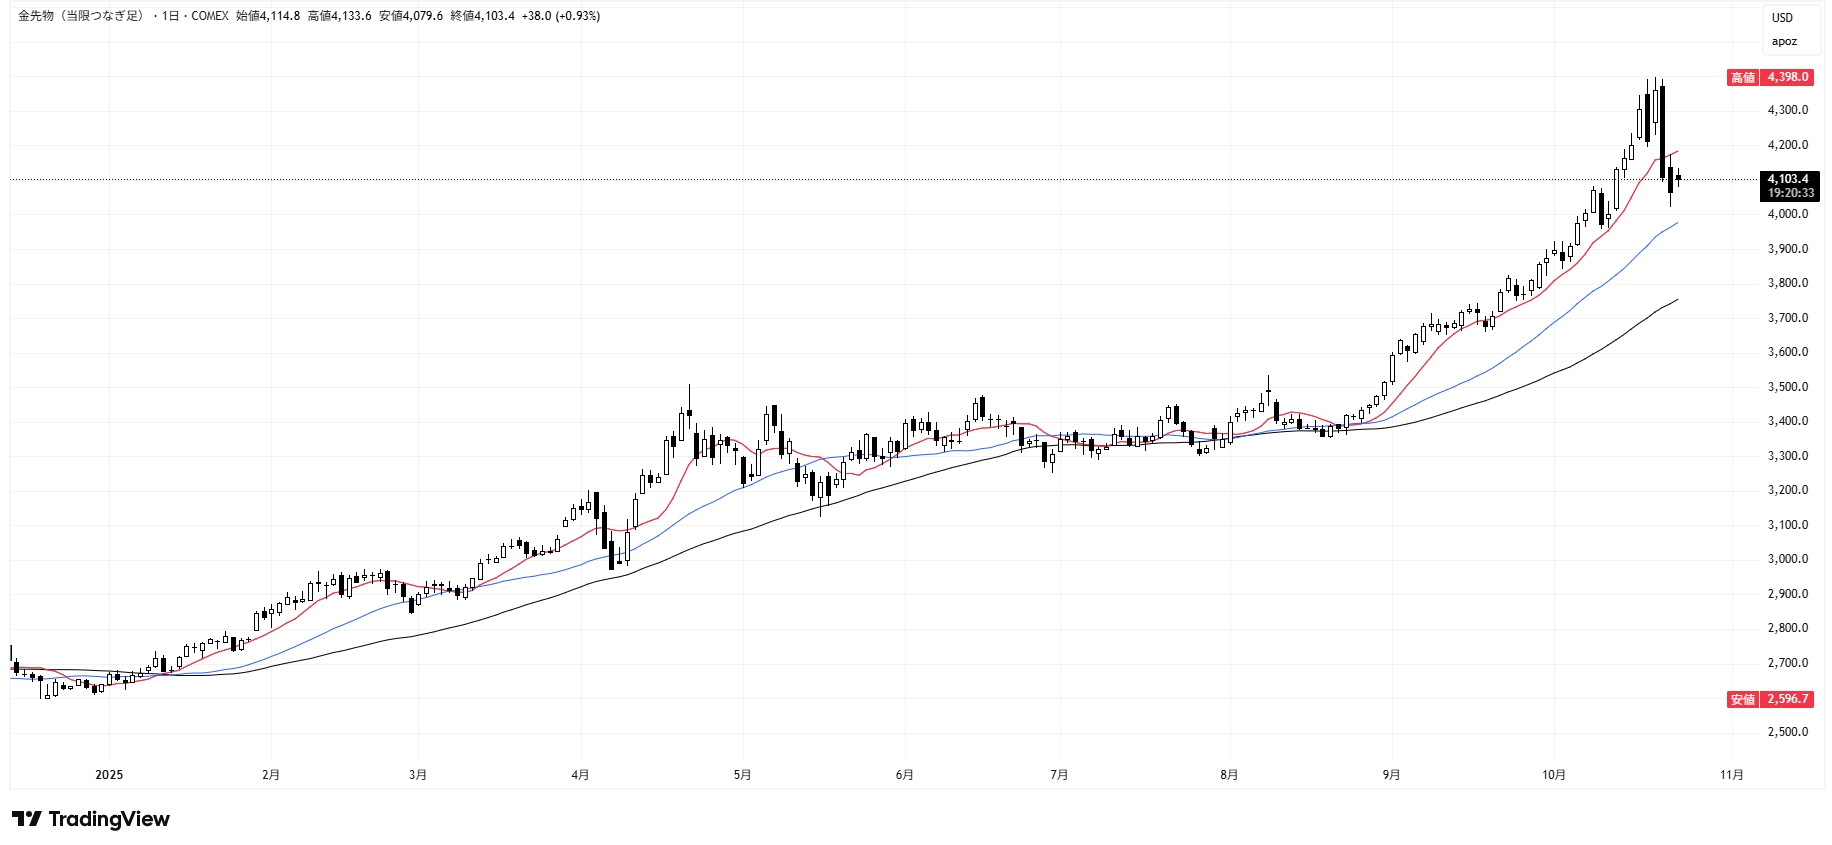The image size is (1832, 845).
Task: Click the +38.0 (+0.93%) change value
Action: pos(560,16)
